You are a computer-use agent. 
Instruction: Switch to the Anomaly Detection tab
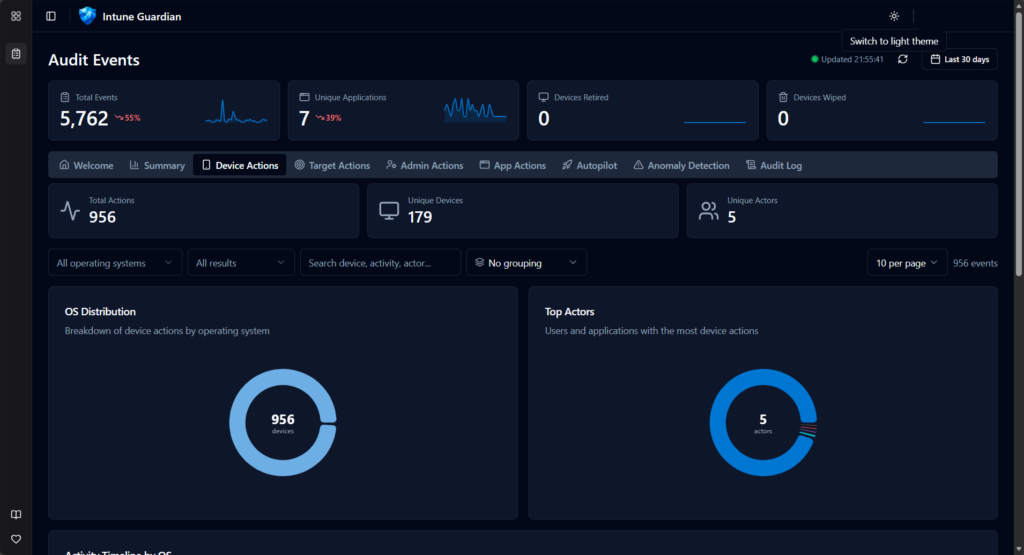tap(679, 165)
